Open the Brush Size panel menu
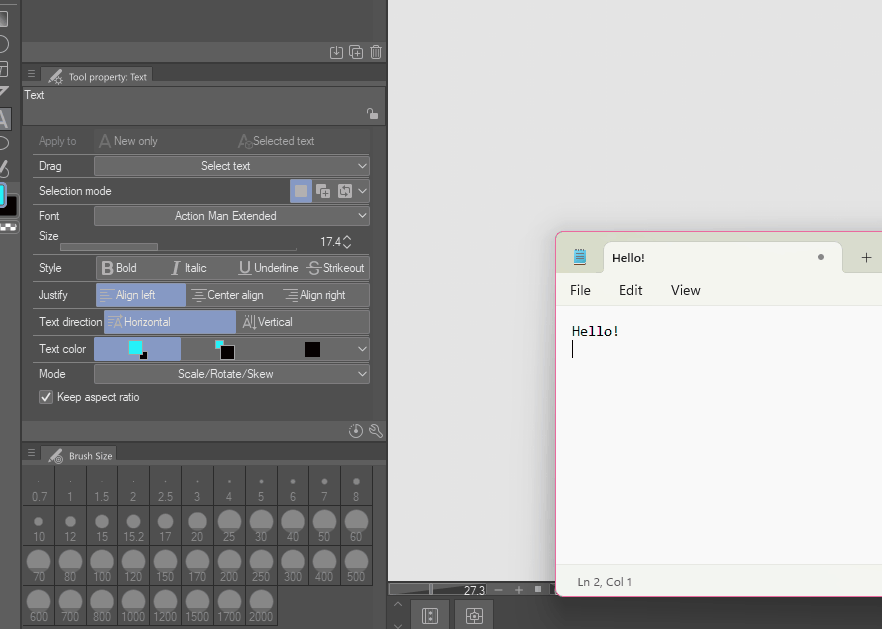The width and height of the screenshot is (882, 629). [x=31, y=453]
